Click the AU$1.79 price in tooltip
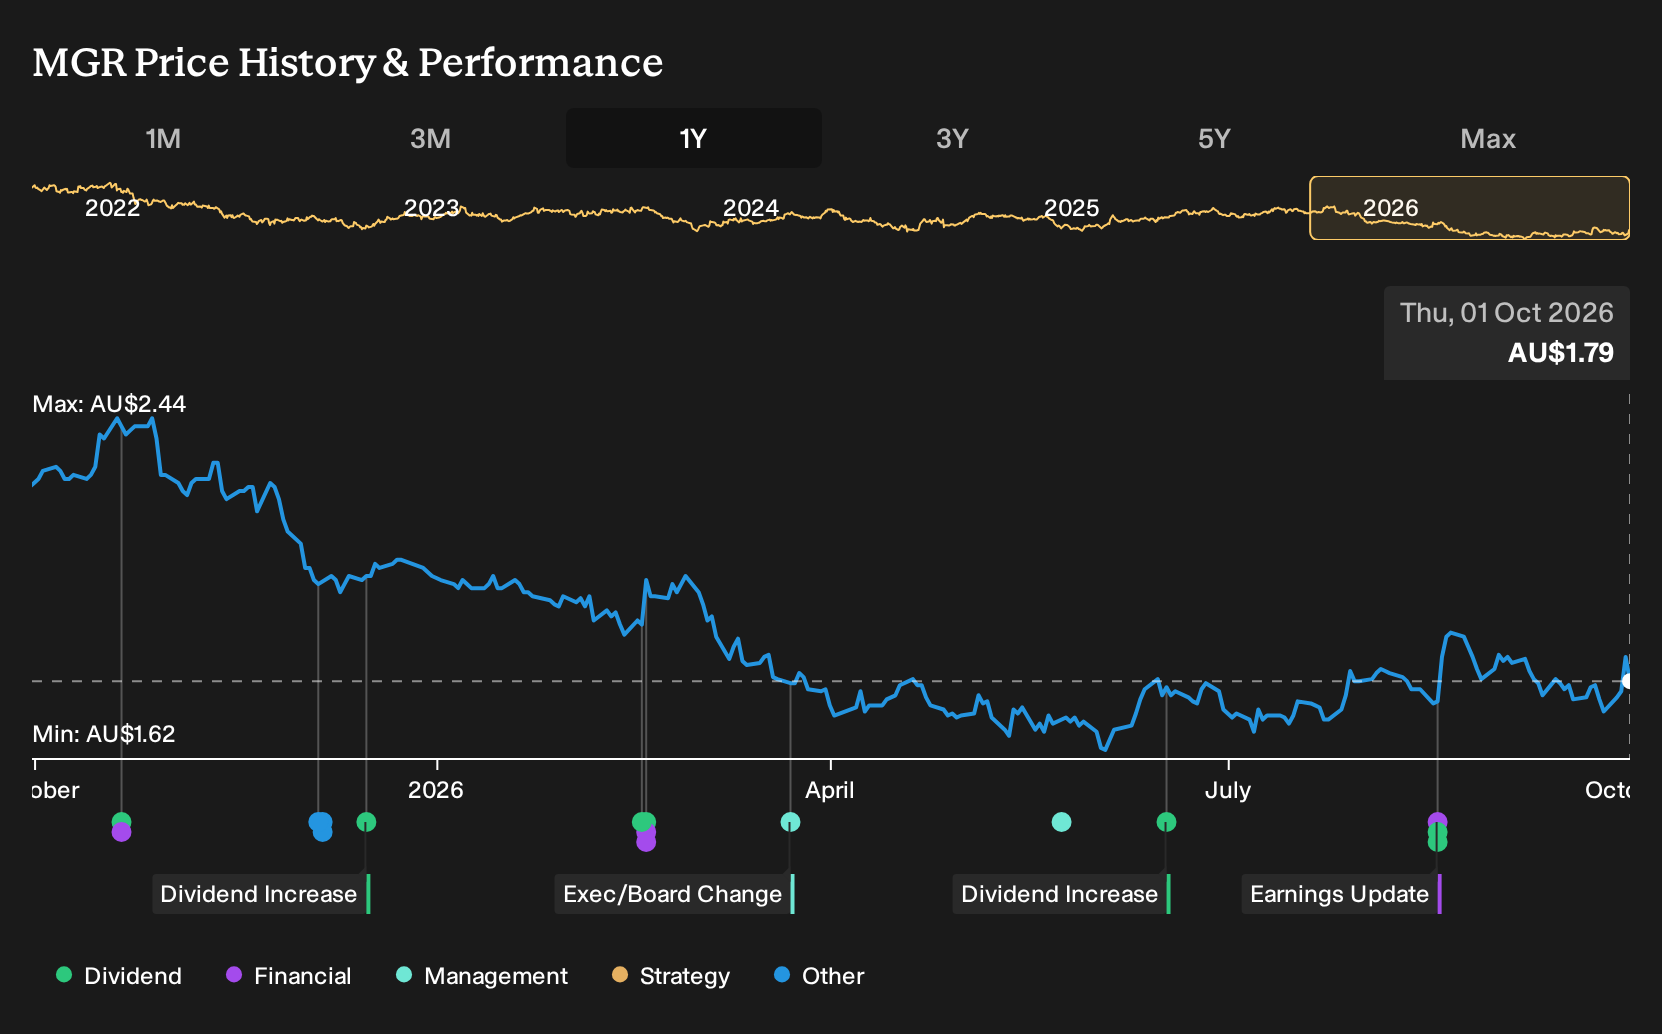1662x1034 pixels. tap(1560, 353)
